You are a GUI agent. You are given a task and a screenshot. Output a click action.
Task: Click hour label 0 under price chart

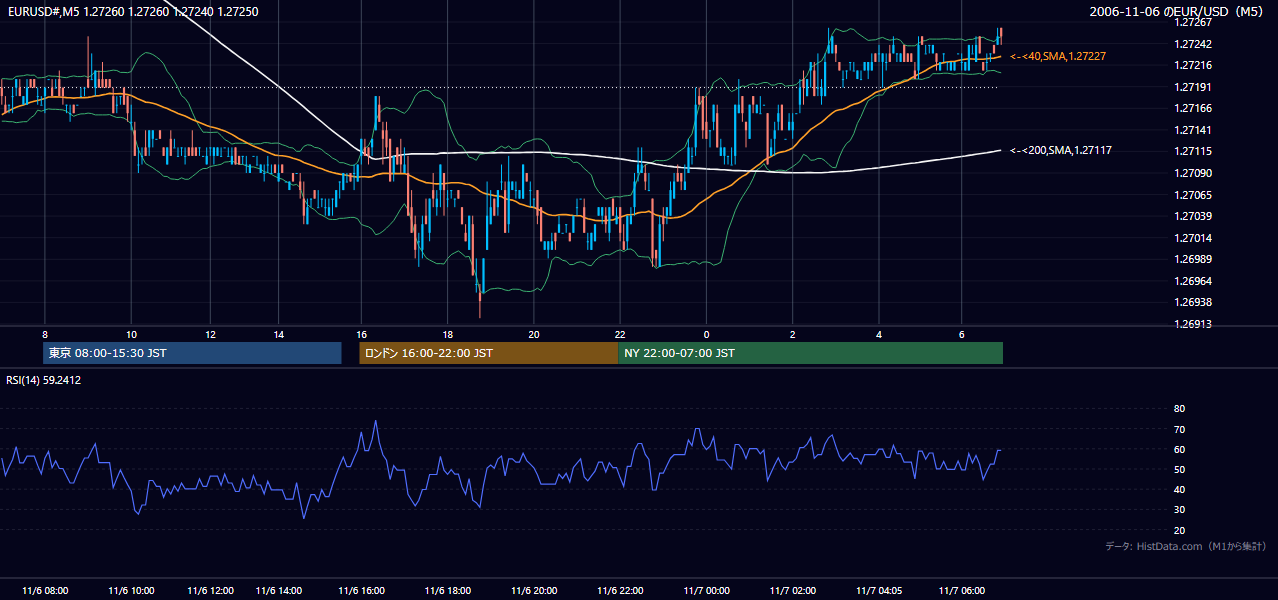[707, 334]
